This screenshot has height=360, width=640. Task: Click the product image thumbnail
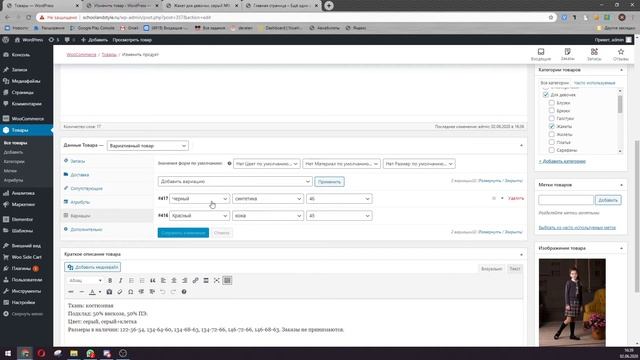pos(572,302)
